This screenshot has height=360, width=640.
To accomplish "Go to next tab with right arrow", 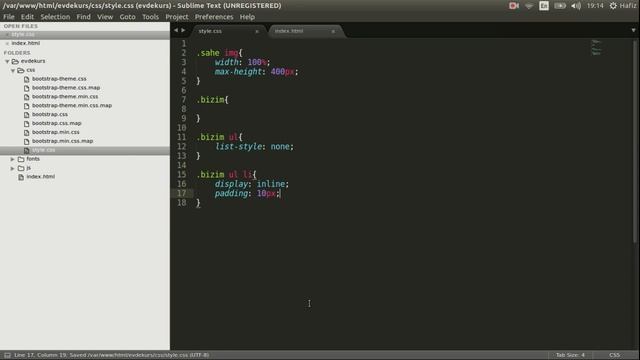I will click(183, 30).
